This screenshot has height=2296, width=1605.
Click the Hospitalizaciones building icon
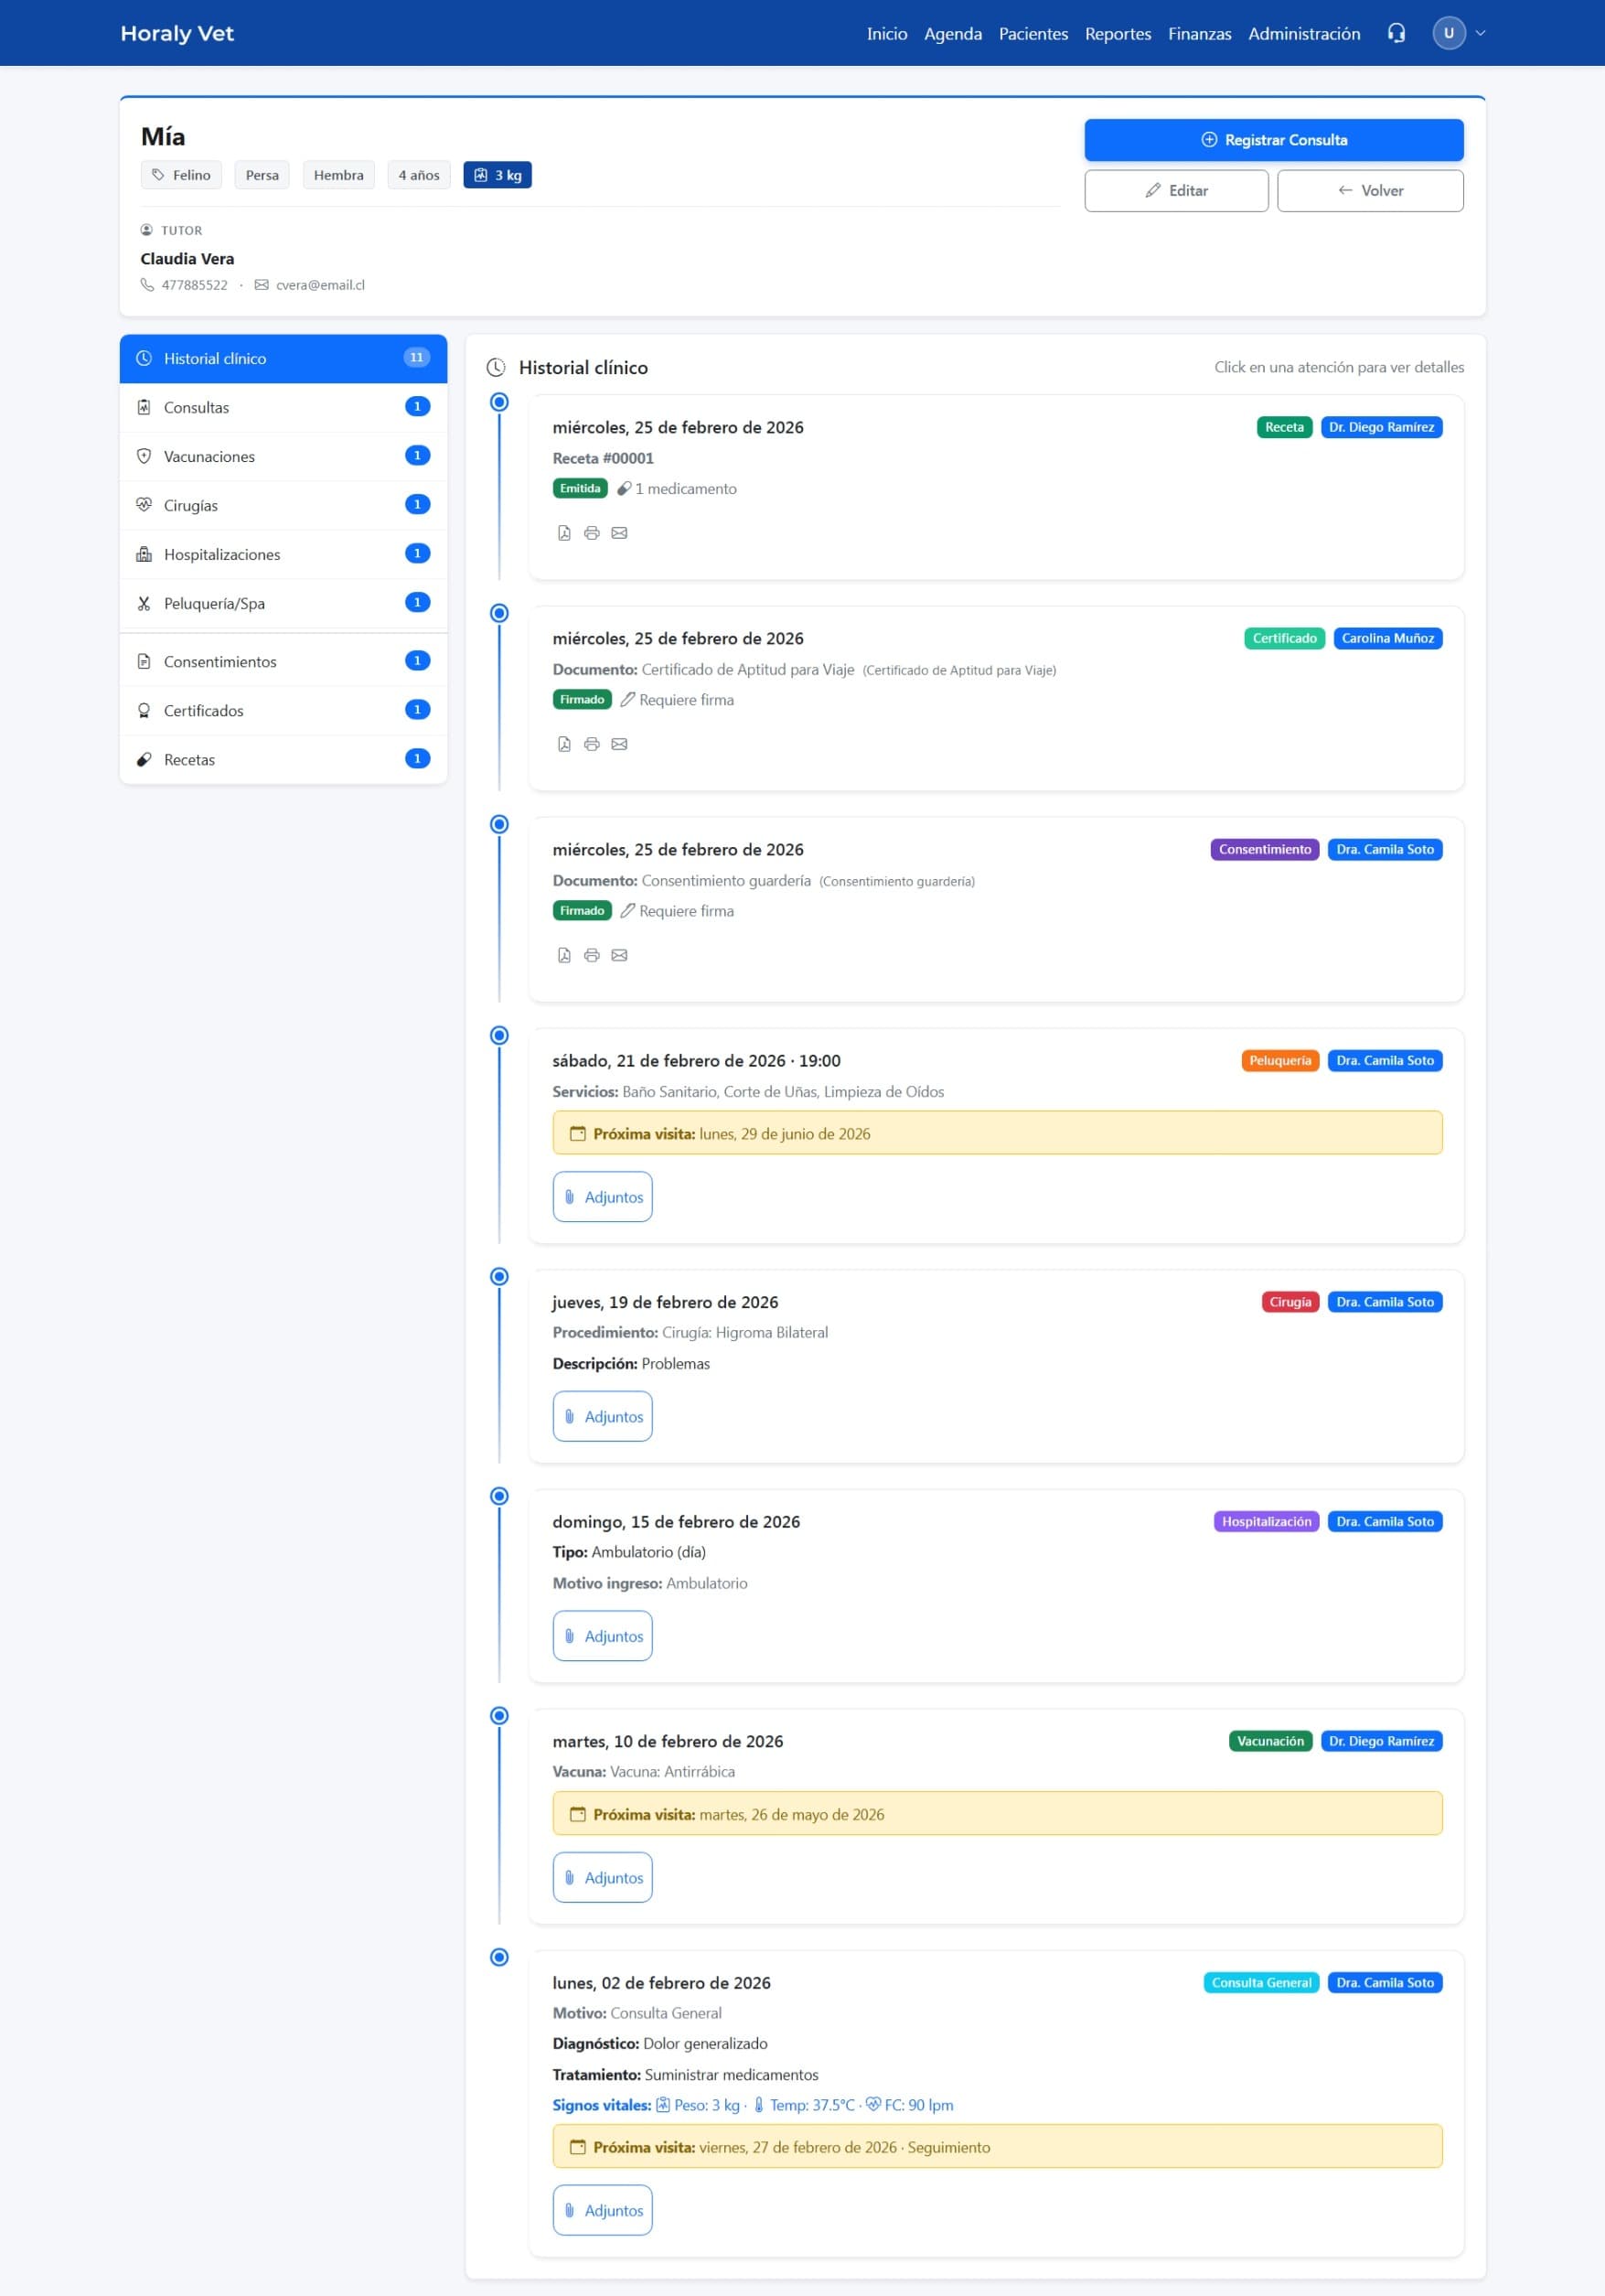(144, 553)
